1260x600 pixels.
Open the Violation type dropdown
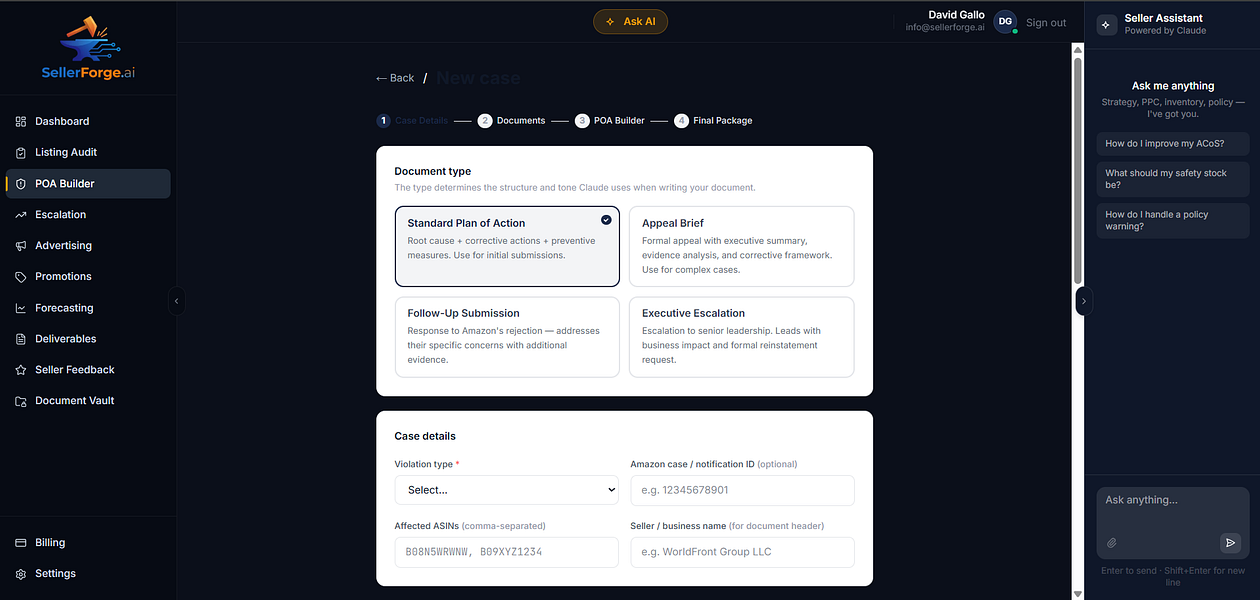[x=507, y=490]
